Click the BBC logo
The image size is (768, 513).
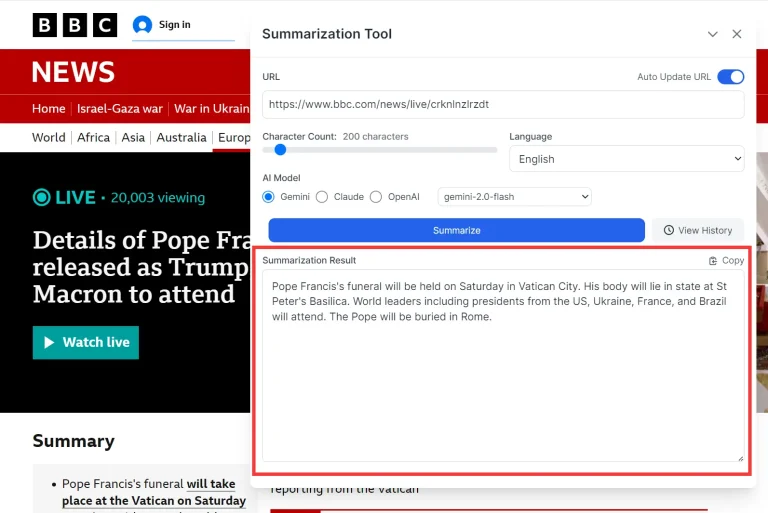75,25
